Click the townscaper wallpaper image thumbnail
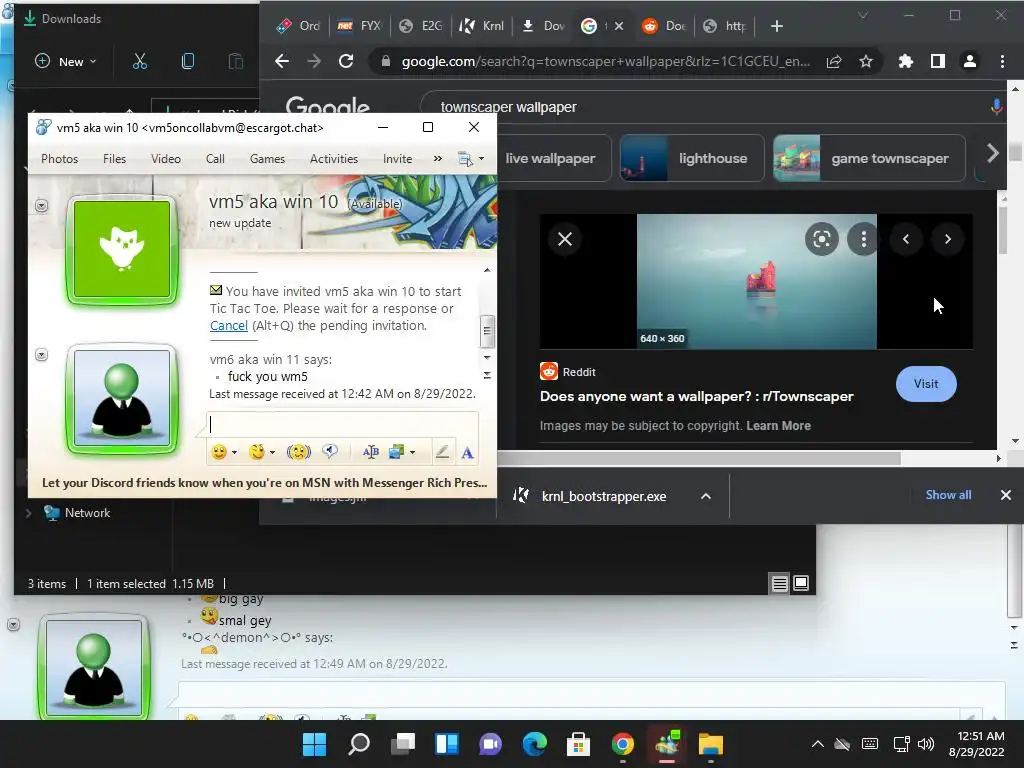This screenshot has height=768, width=1024. pyautogui.click(x=756, y=281)
